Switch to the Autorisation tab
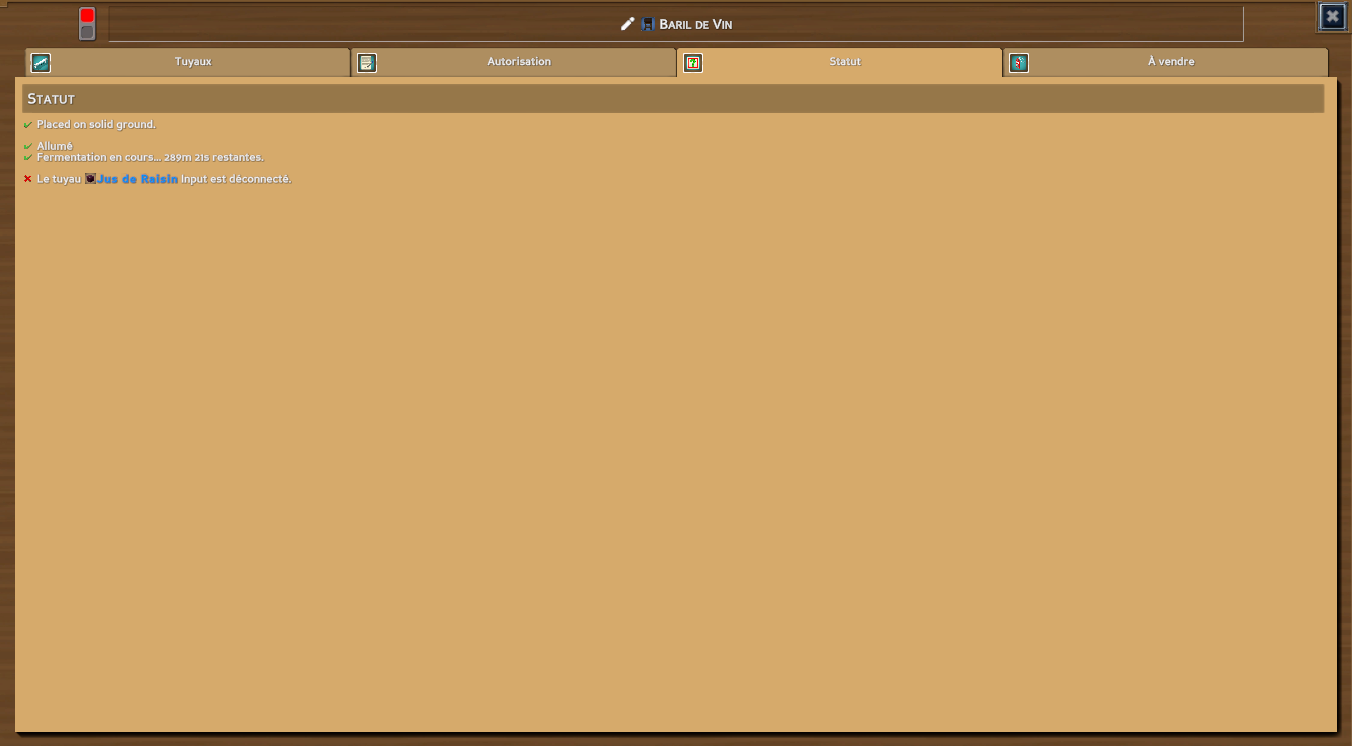Image resolution: width=1352 pixels, height=746 pixels. [514, 62]
